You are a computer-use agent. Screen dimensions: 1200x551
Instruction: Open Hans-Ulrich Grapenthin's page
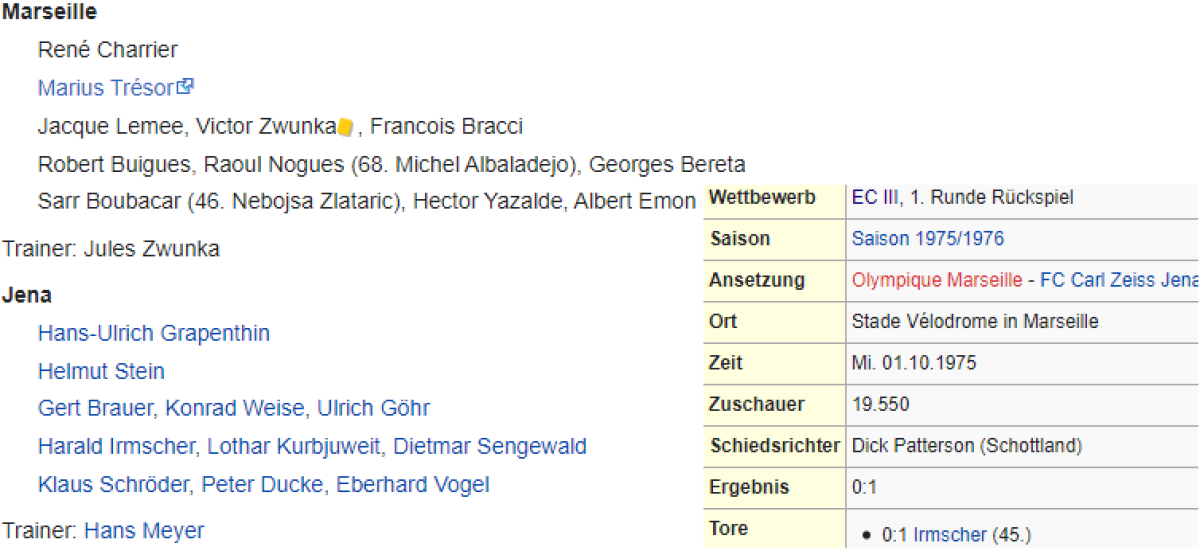coord(153,333)
